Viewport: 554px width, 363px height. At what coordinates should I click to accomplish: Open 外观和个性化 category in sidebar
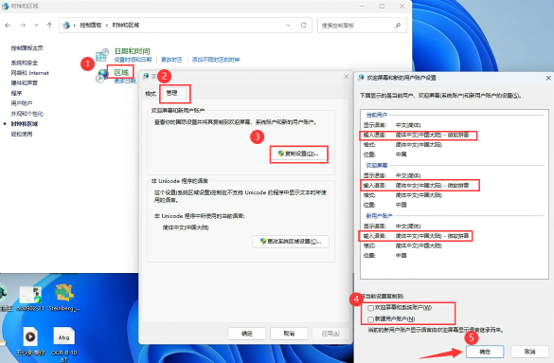pyautogui.click(x=27, y=113)
